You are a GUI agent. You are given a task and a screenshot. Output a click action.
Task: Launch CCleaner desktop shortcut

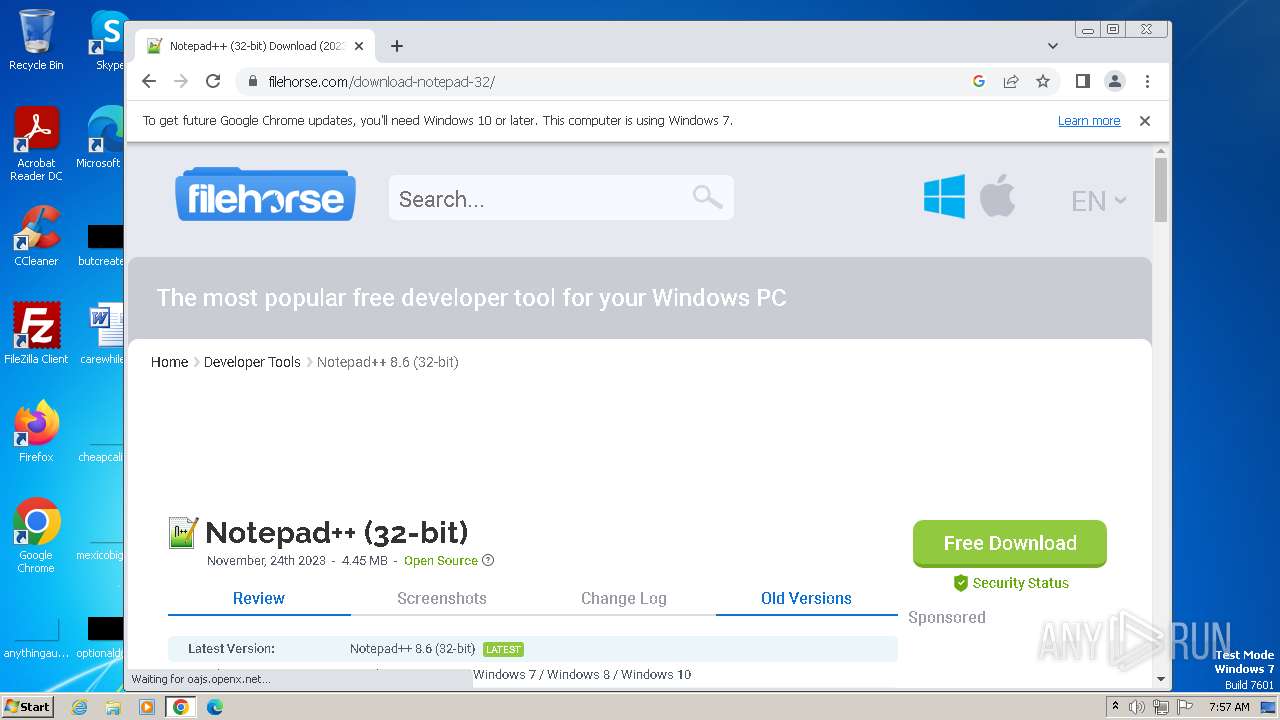click(x=36, y=236)
